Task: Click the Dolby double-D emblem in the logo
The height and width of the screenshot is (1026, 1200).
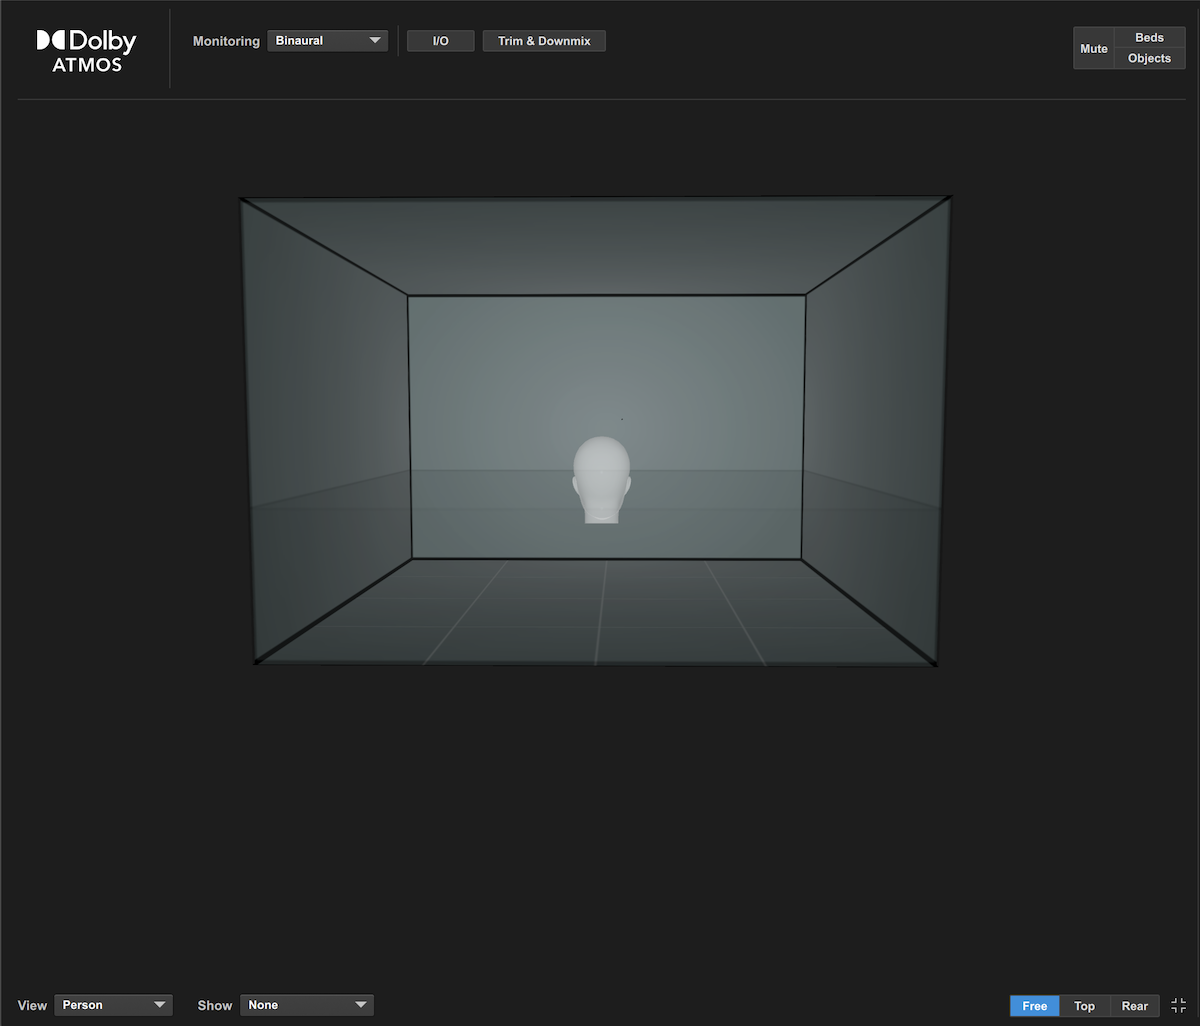Action: [51, 41]
